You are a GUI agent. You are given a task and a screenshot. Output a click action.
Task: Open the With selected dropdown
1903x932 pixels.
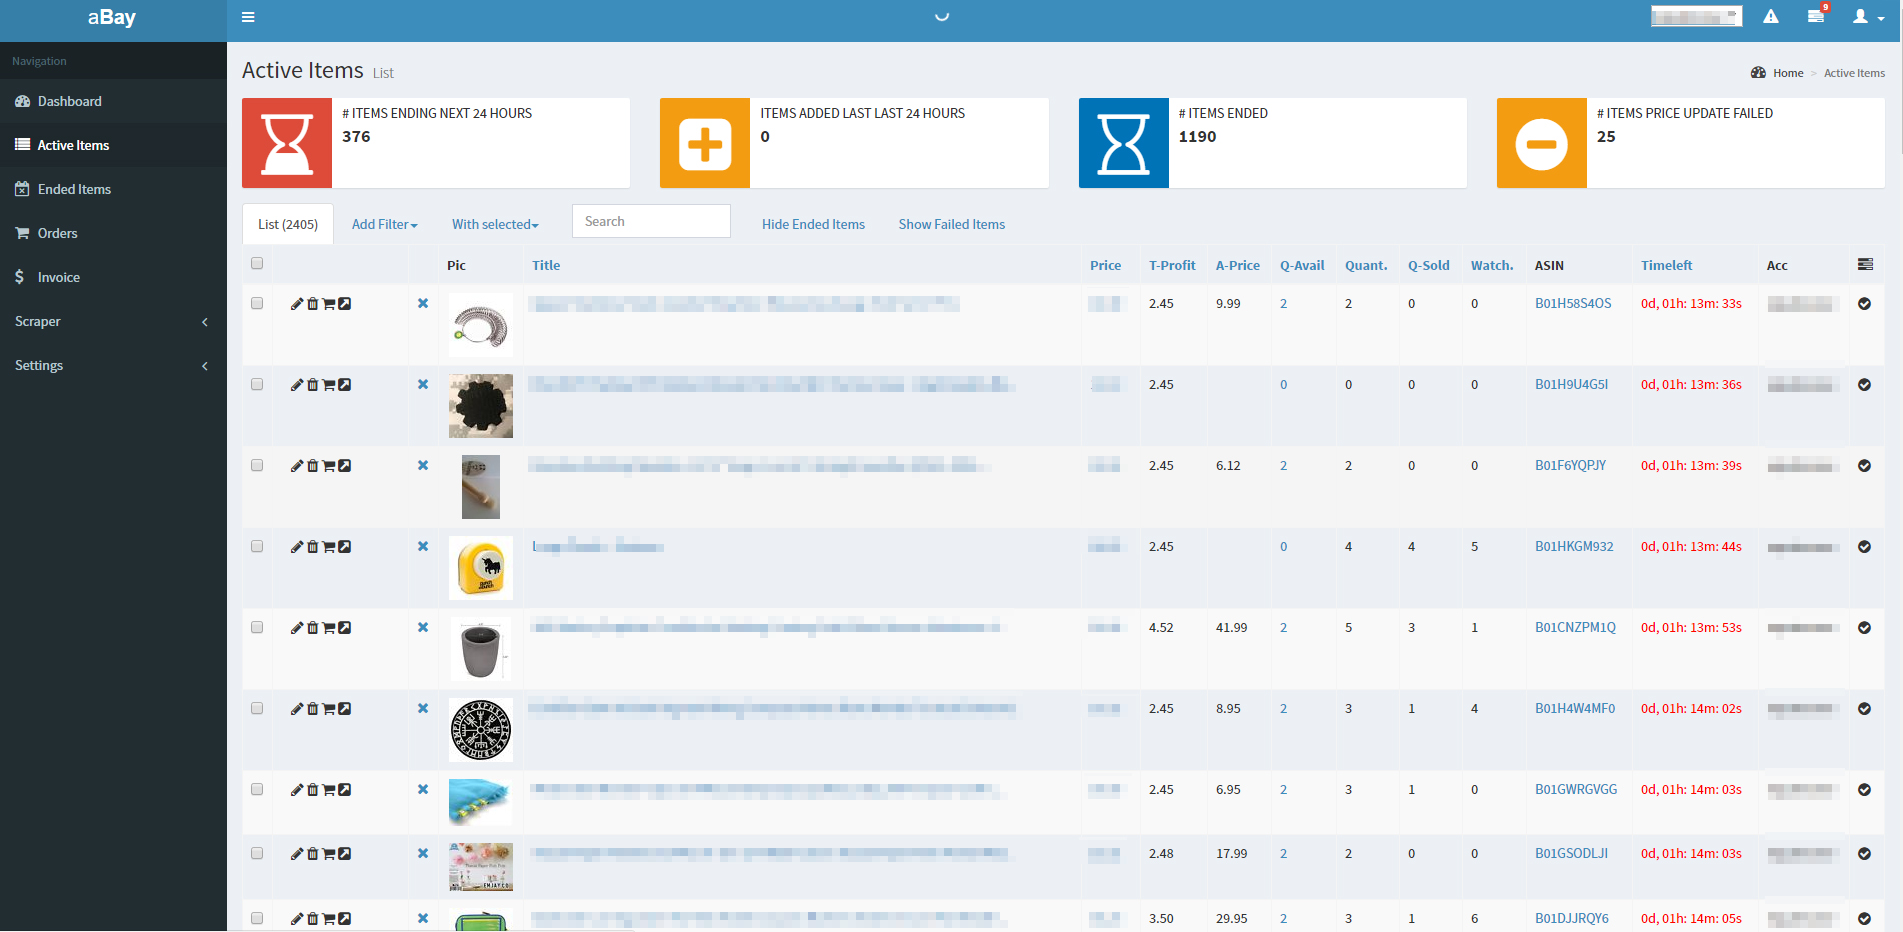495,225
